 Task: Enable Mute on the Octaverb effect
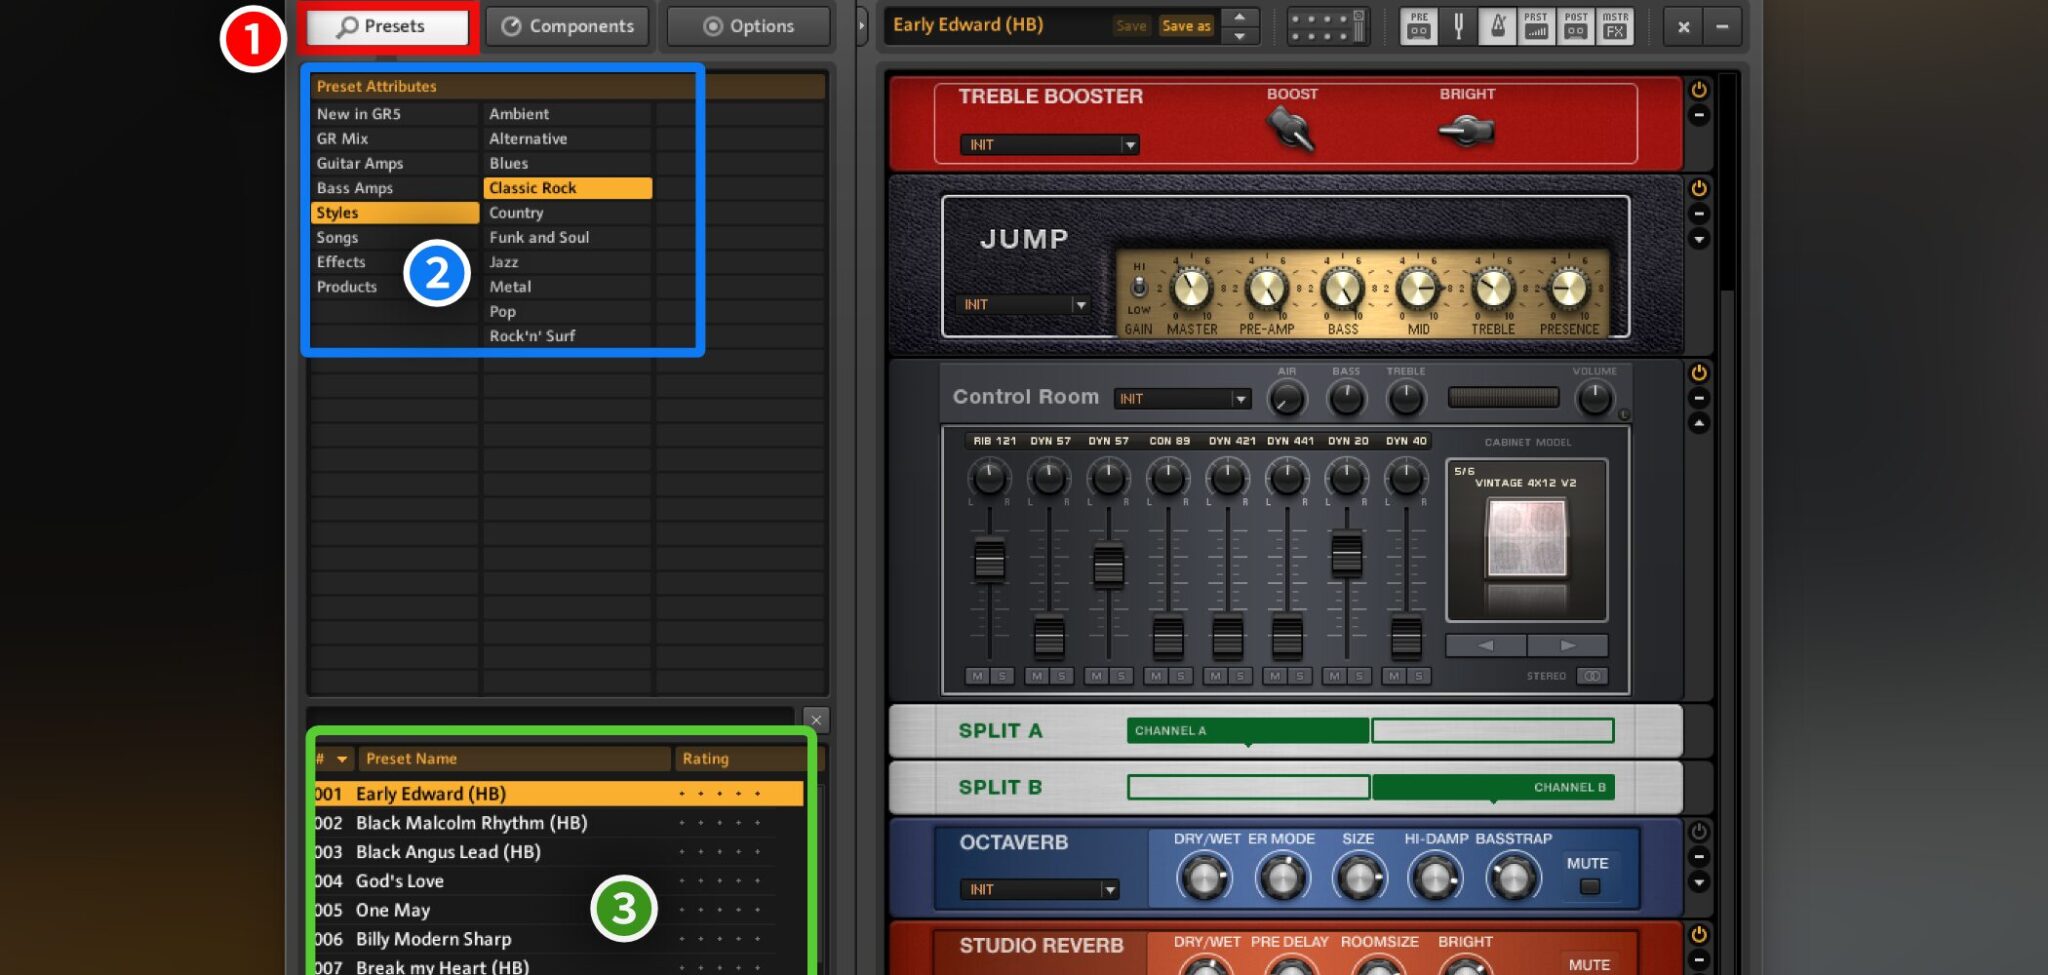tap(1588, 884)
